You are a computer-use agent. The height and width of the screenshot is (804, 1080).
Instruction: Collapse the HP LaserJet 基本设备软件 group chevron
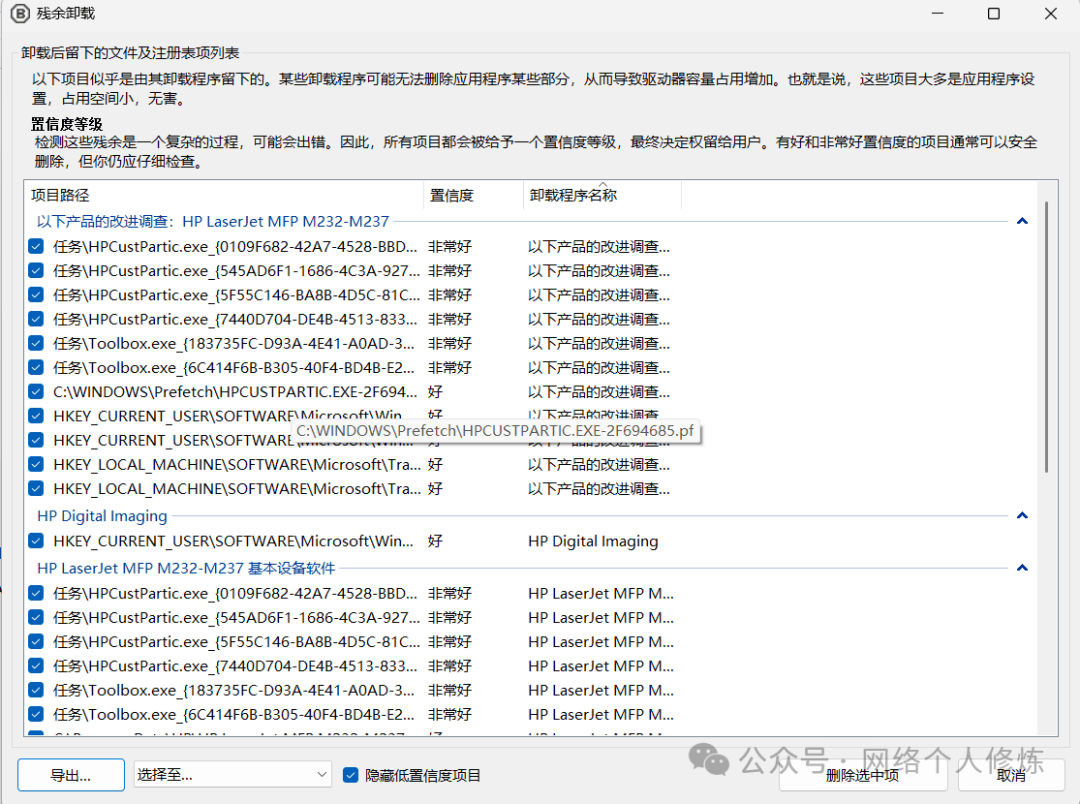[x=1022, y=568]
